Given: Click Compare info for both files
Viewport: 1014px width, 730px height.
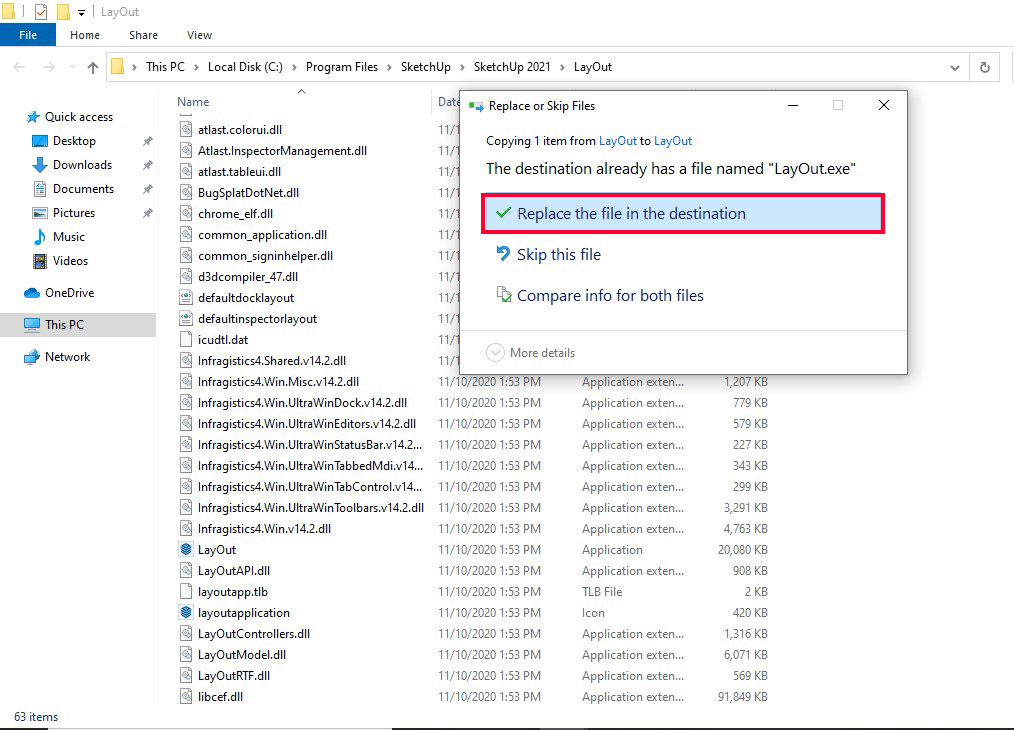Looking at the screenshot, I should (609, 296).
